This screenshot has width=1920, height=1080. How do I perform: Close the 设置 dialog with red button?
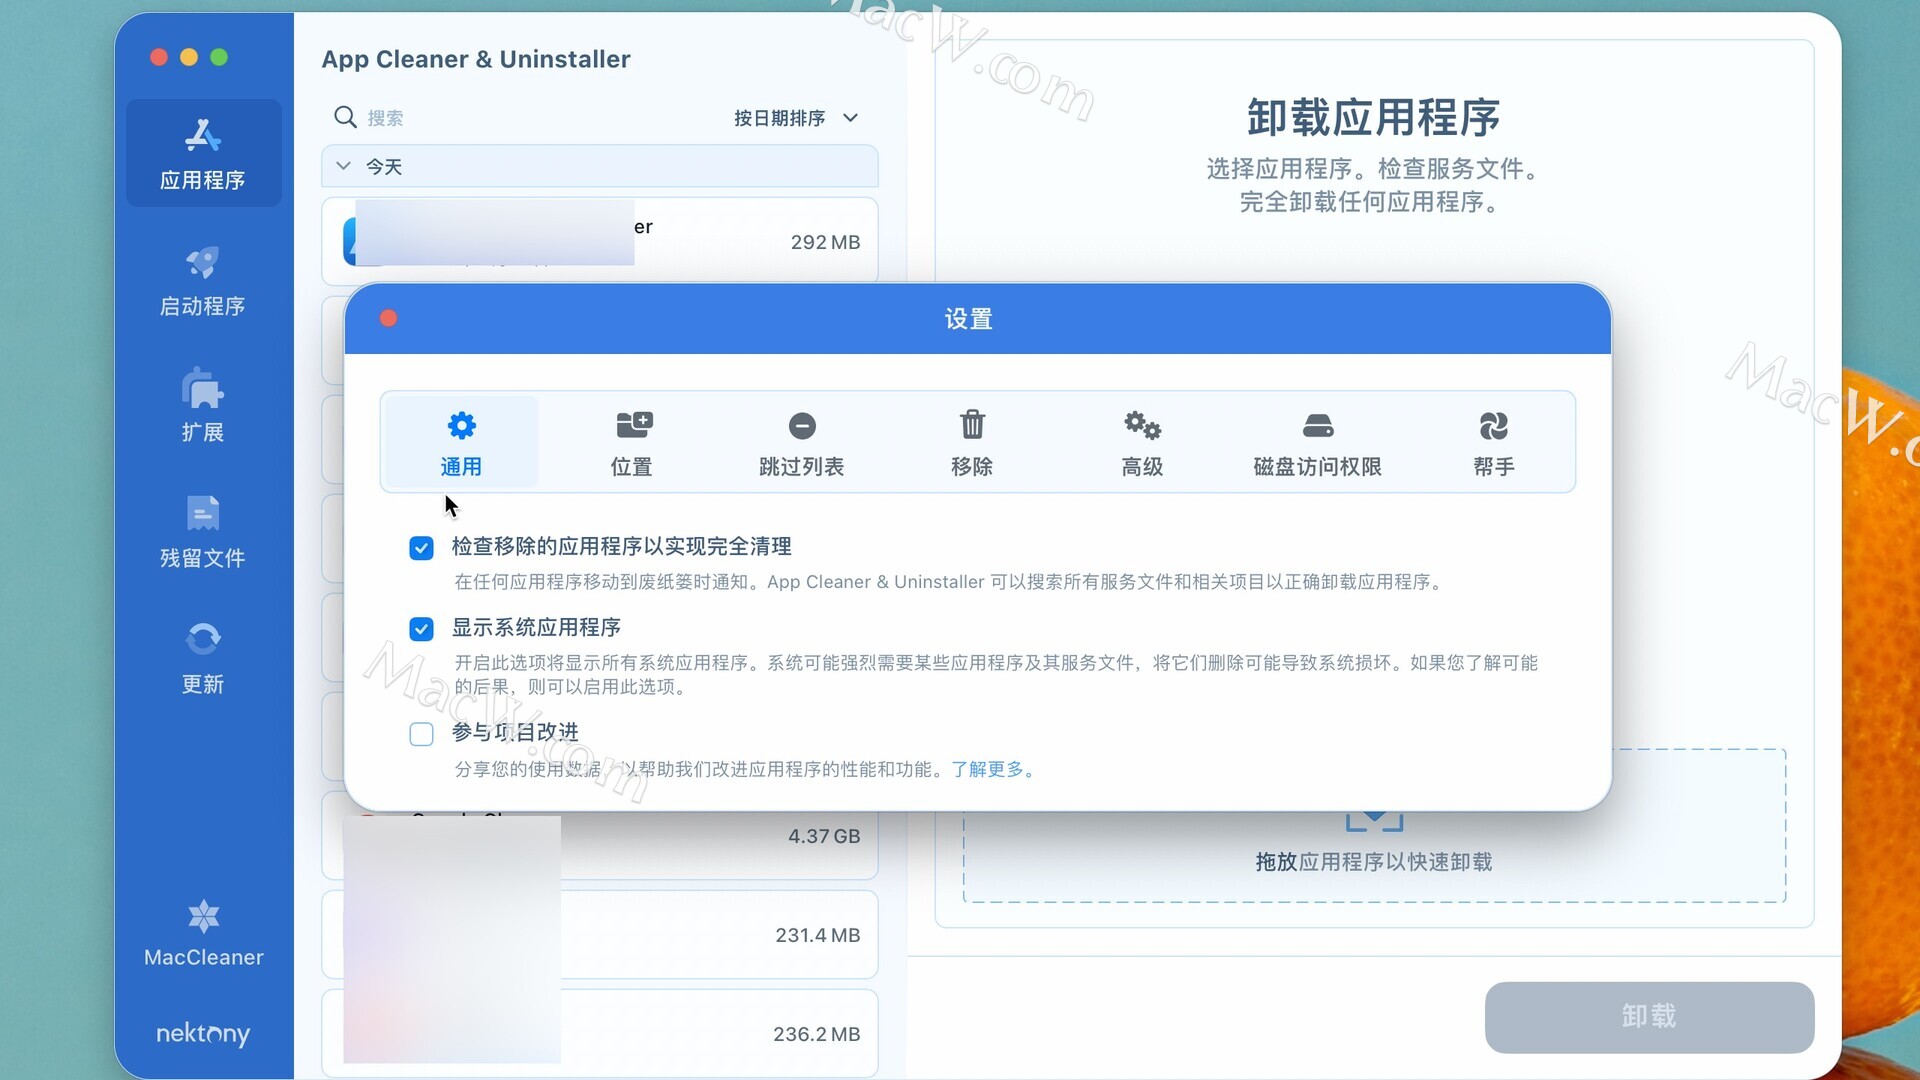tap(389, 318)
